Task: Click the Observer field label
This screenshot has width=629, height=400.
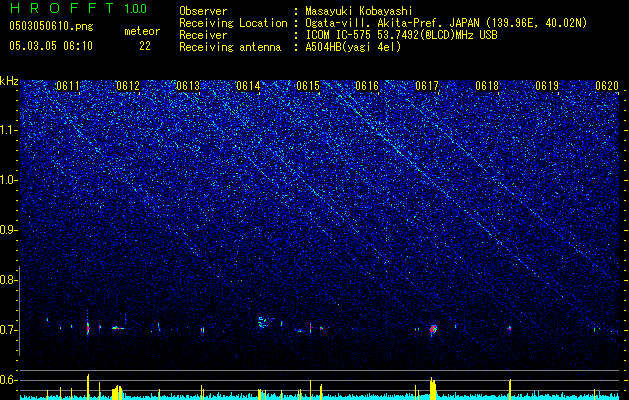Action: (x=203, y=11)
